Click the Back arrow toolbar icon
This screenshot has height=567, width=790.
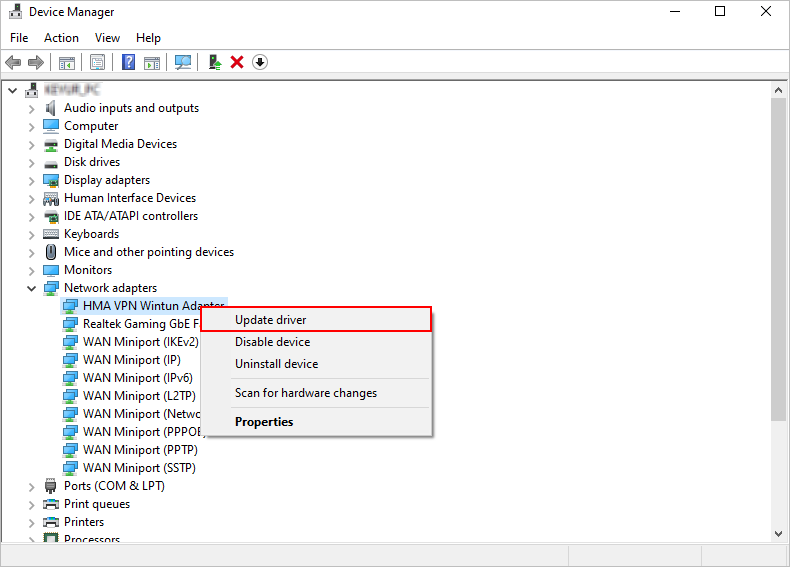(x=13, y=62)
